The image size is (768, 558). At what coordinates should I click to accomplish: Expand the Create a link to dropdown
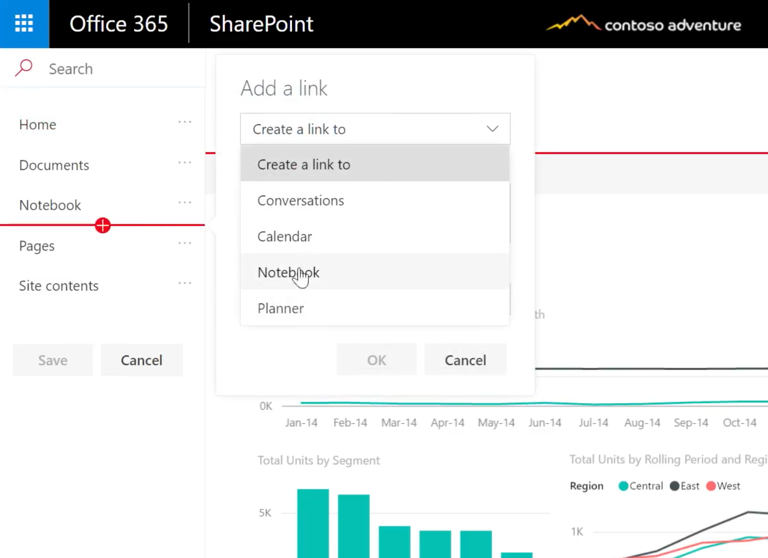(x=375, y=129)
